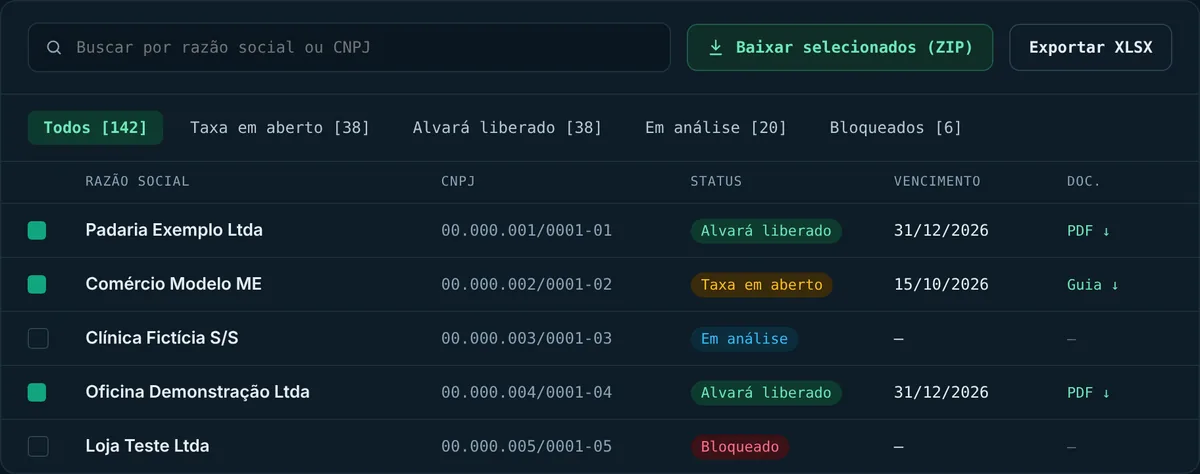This screenshot has width=1200, height=474.
Task: Download the Guia for Comércio Modelo ME
Action: (1093, 284)
